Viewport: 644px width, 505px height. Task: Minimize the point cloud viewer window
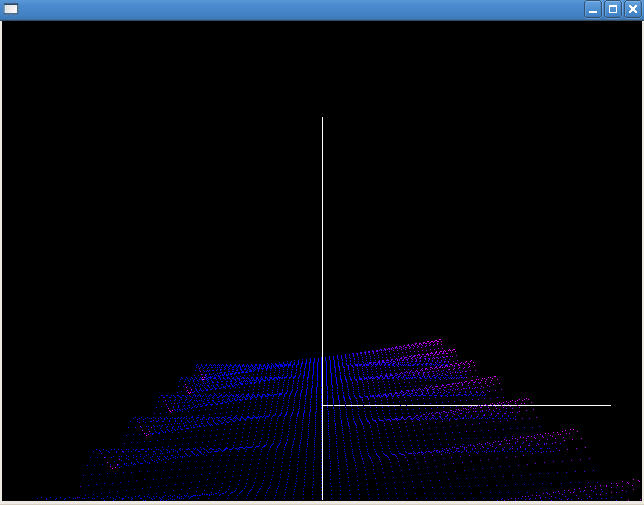593,9
